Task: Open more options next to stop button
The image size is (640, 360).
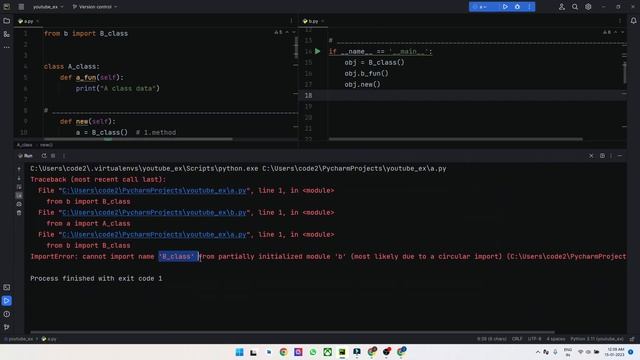Action: tap(64, 156)
